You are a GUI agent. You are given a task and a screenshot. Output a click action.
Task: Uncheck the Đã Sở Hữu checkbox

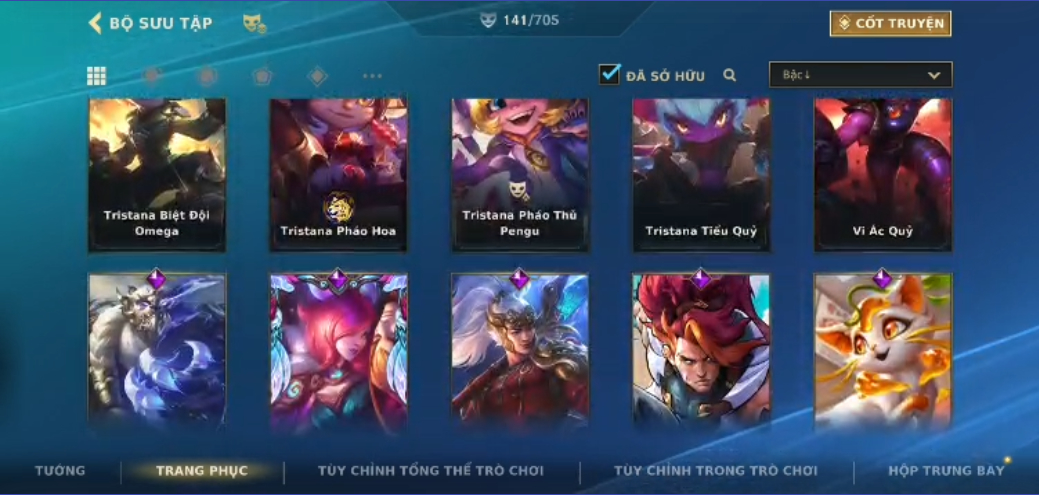point(609,74)
